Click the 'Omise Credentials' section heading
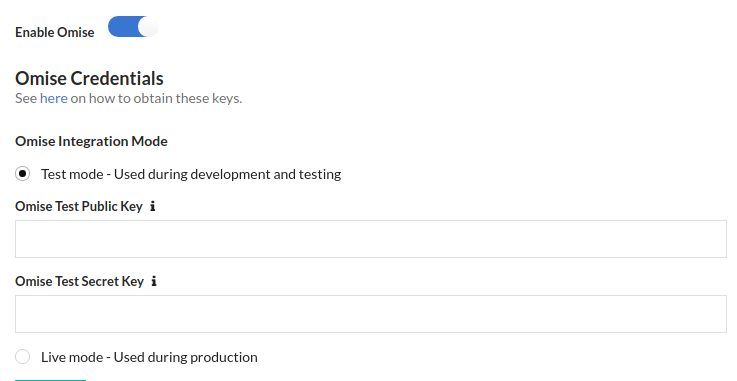 pos(89,78)
